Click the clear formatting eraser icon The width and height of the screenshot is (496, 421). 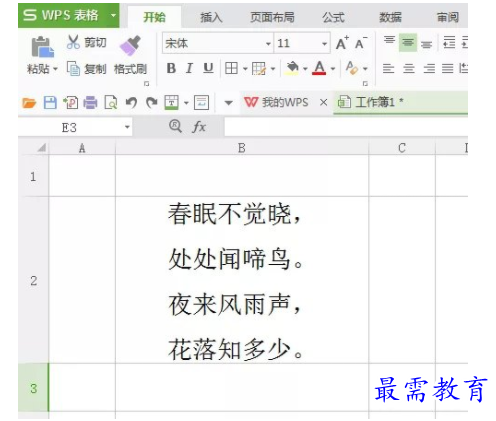(352, 68)
